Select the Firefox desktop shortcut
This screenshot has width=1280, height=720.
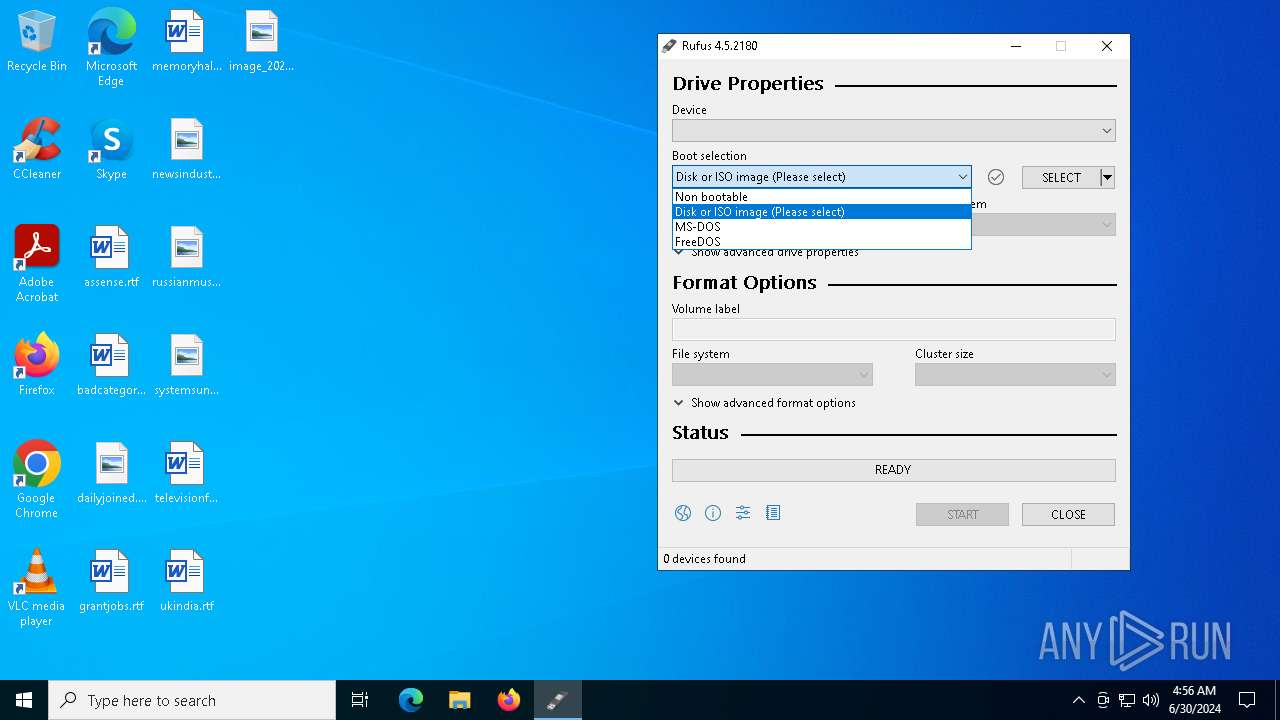pyautogui.click(x=37, y=365)
